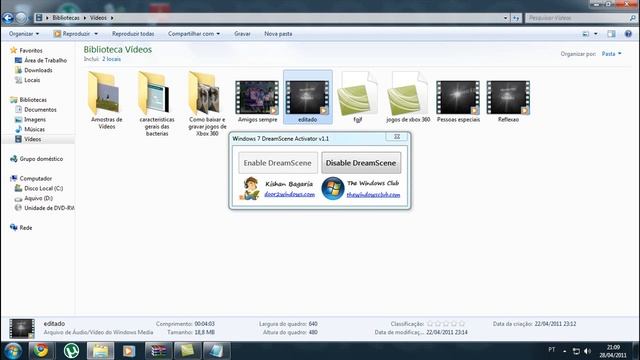
Task: Toggle the preview pane icon
Action: pyautogui.click(x=611, y=34)
